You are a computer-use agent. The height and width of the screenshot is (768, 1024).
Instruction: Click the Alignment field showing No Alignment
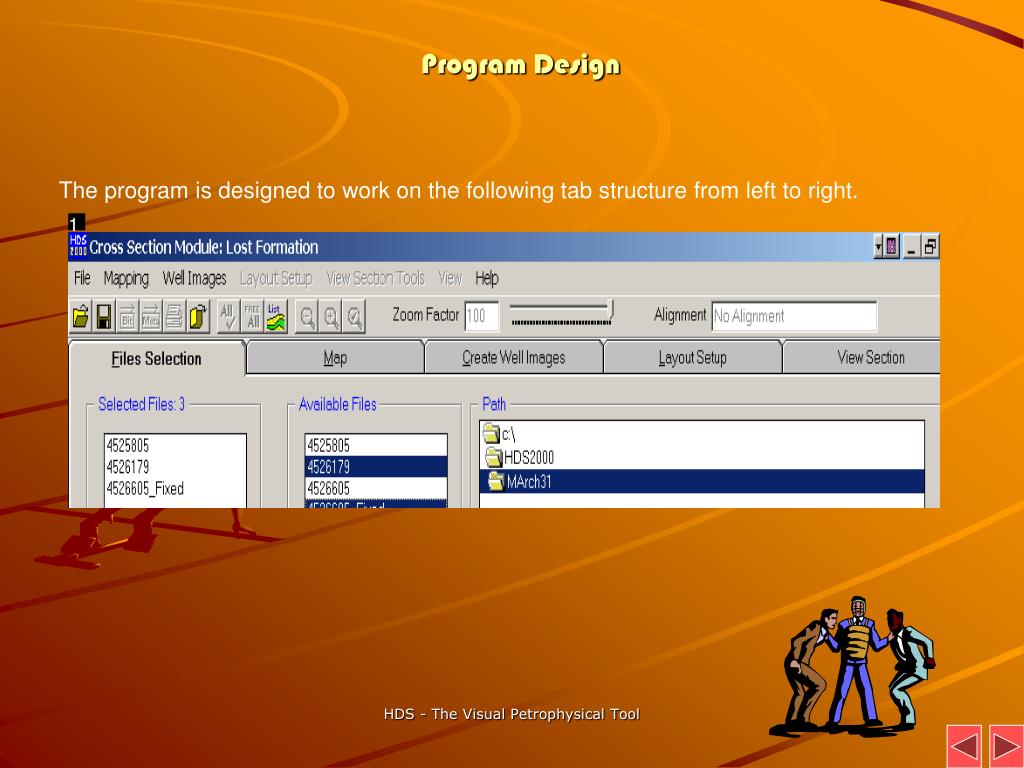[794, 316]
